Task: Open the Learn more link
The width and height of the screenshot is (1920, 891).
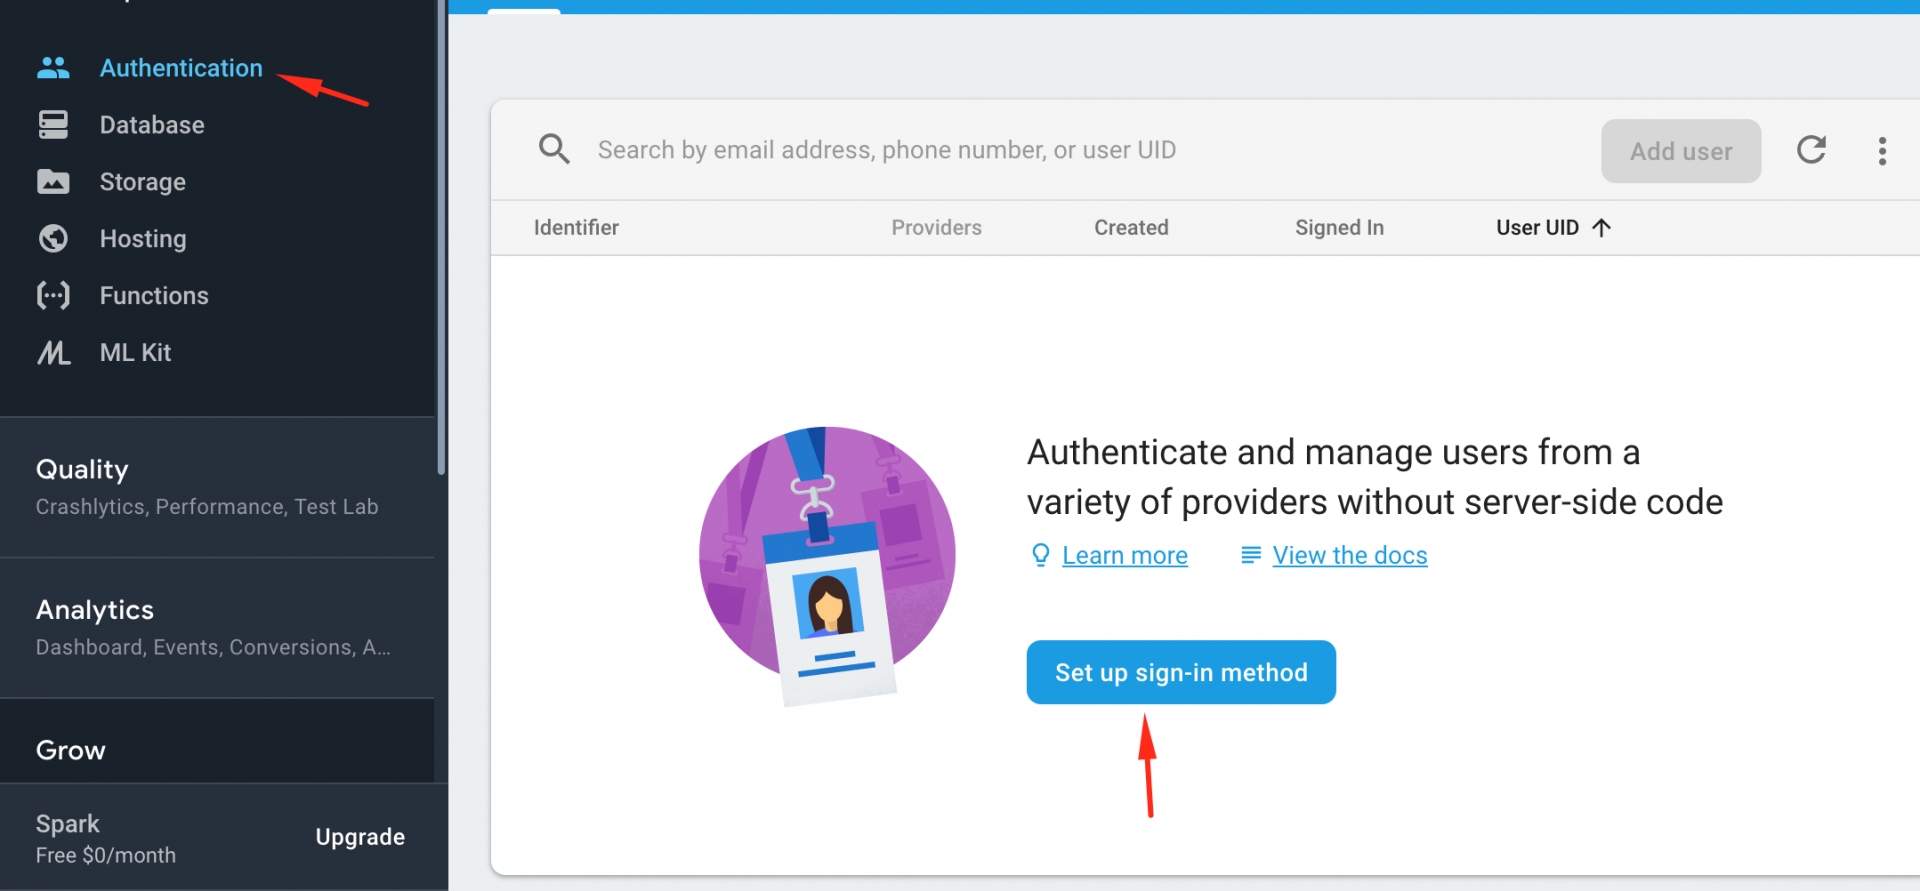Action: pos(1124,556)
